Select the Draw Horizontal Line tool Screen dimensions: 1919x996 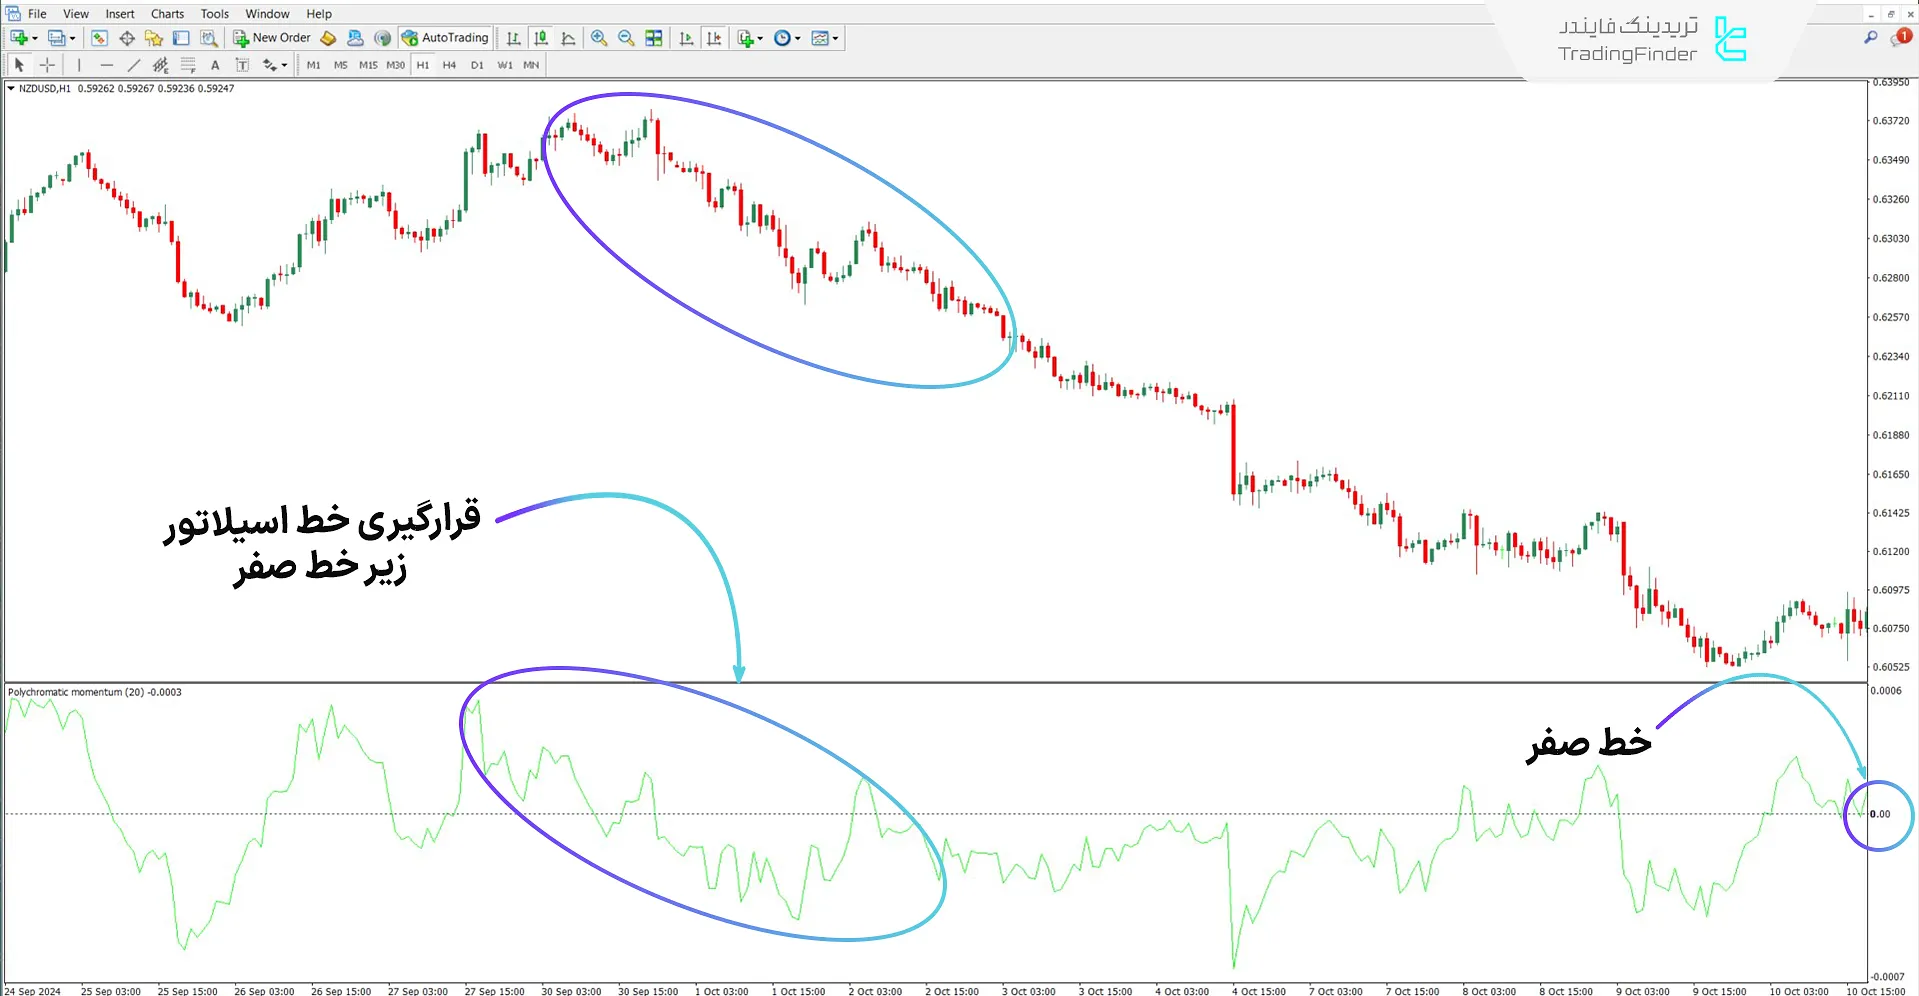[107, 64]
